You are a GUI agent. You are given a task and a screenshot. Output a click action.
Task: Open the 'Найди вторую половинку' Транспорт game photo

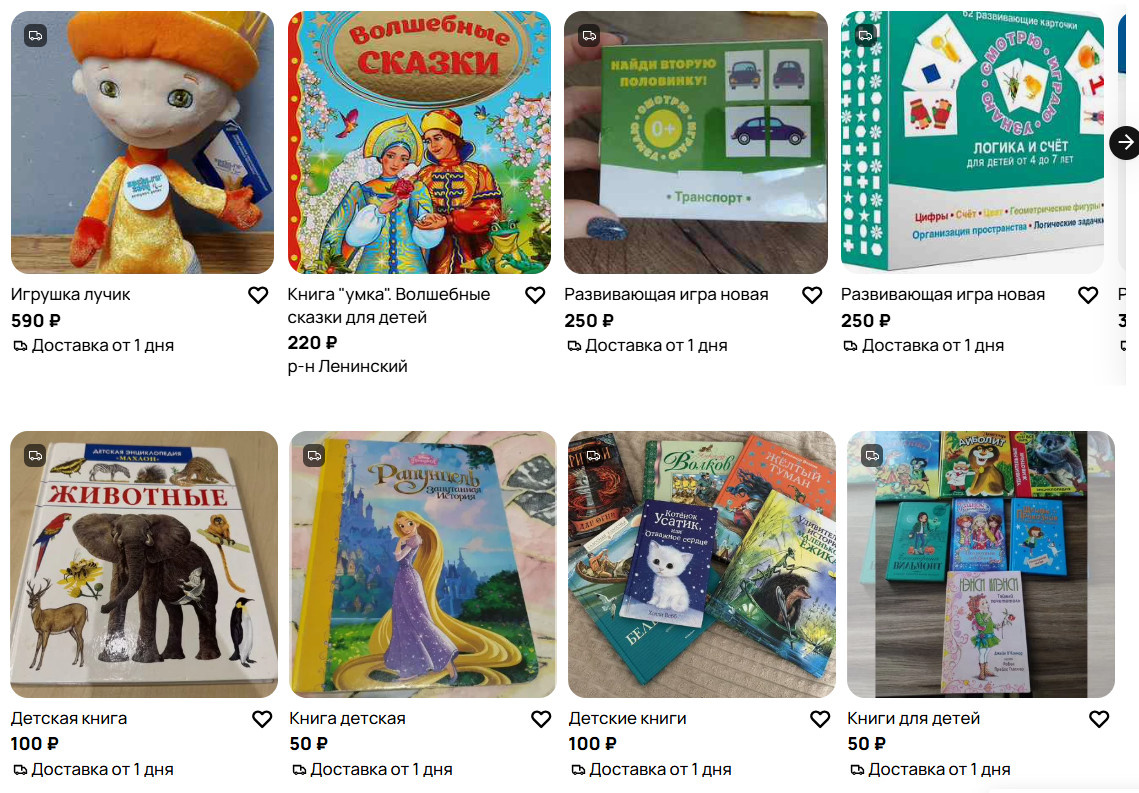pos(696,142)
